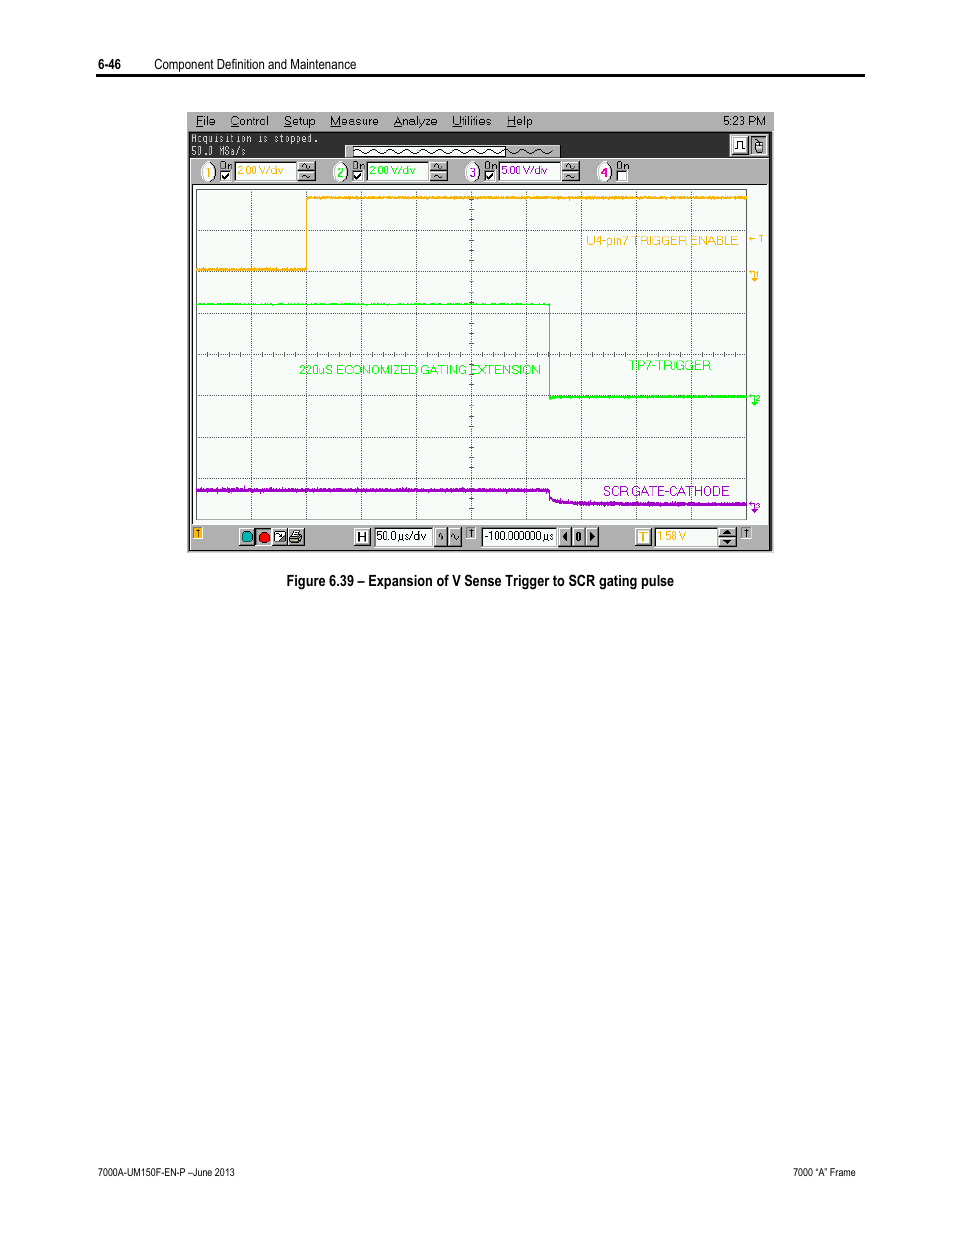Toggle channel 1 On checkbox

(225, 176)
